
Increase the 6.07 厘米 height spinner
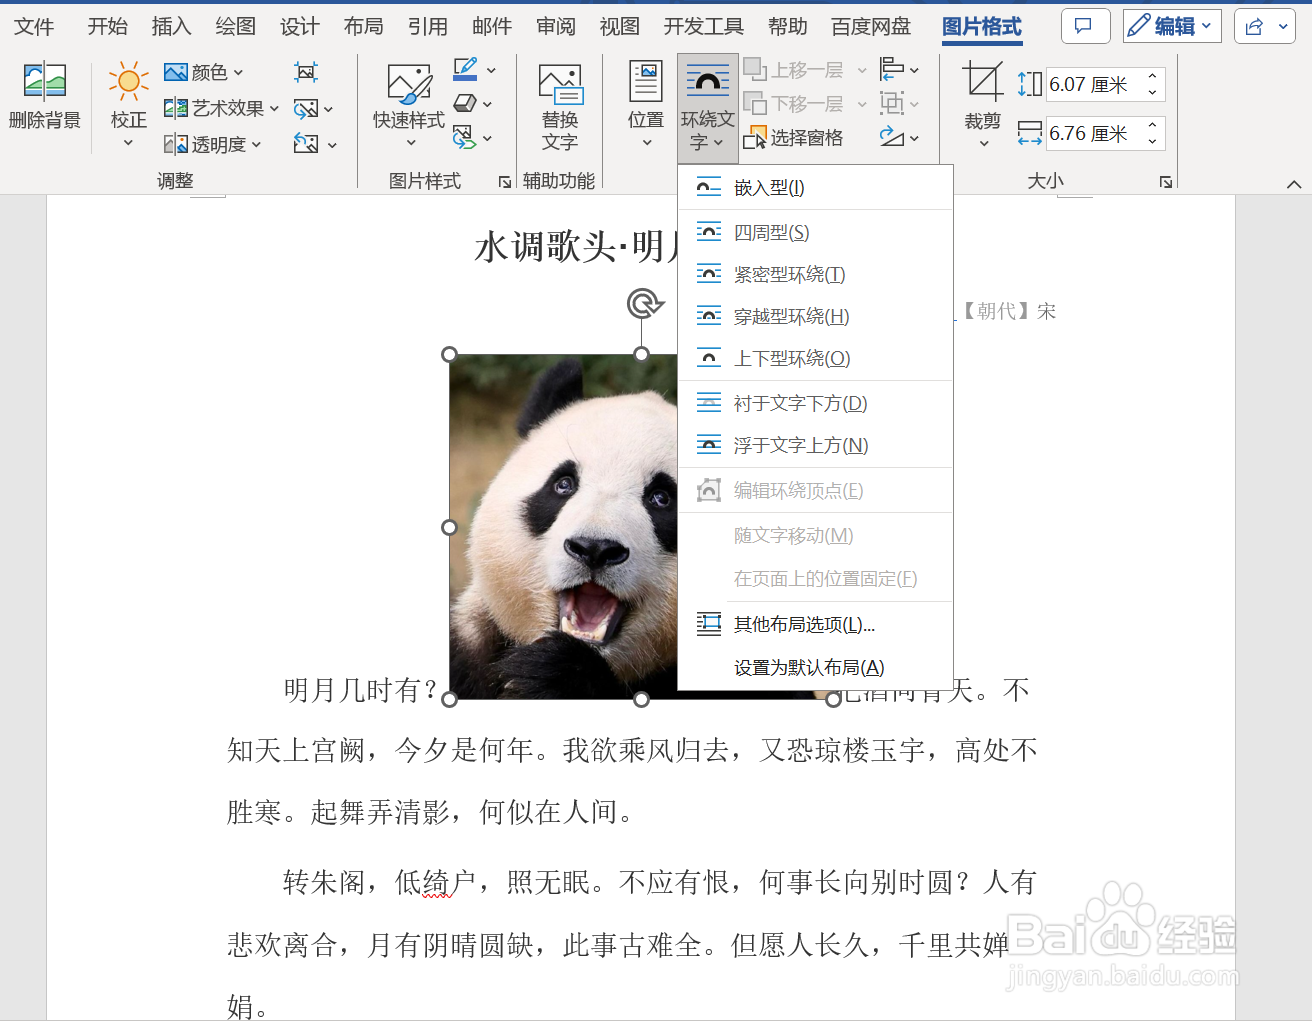point(1153,76)
